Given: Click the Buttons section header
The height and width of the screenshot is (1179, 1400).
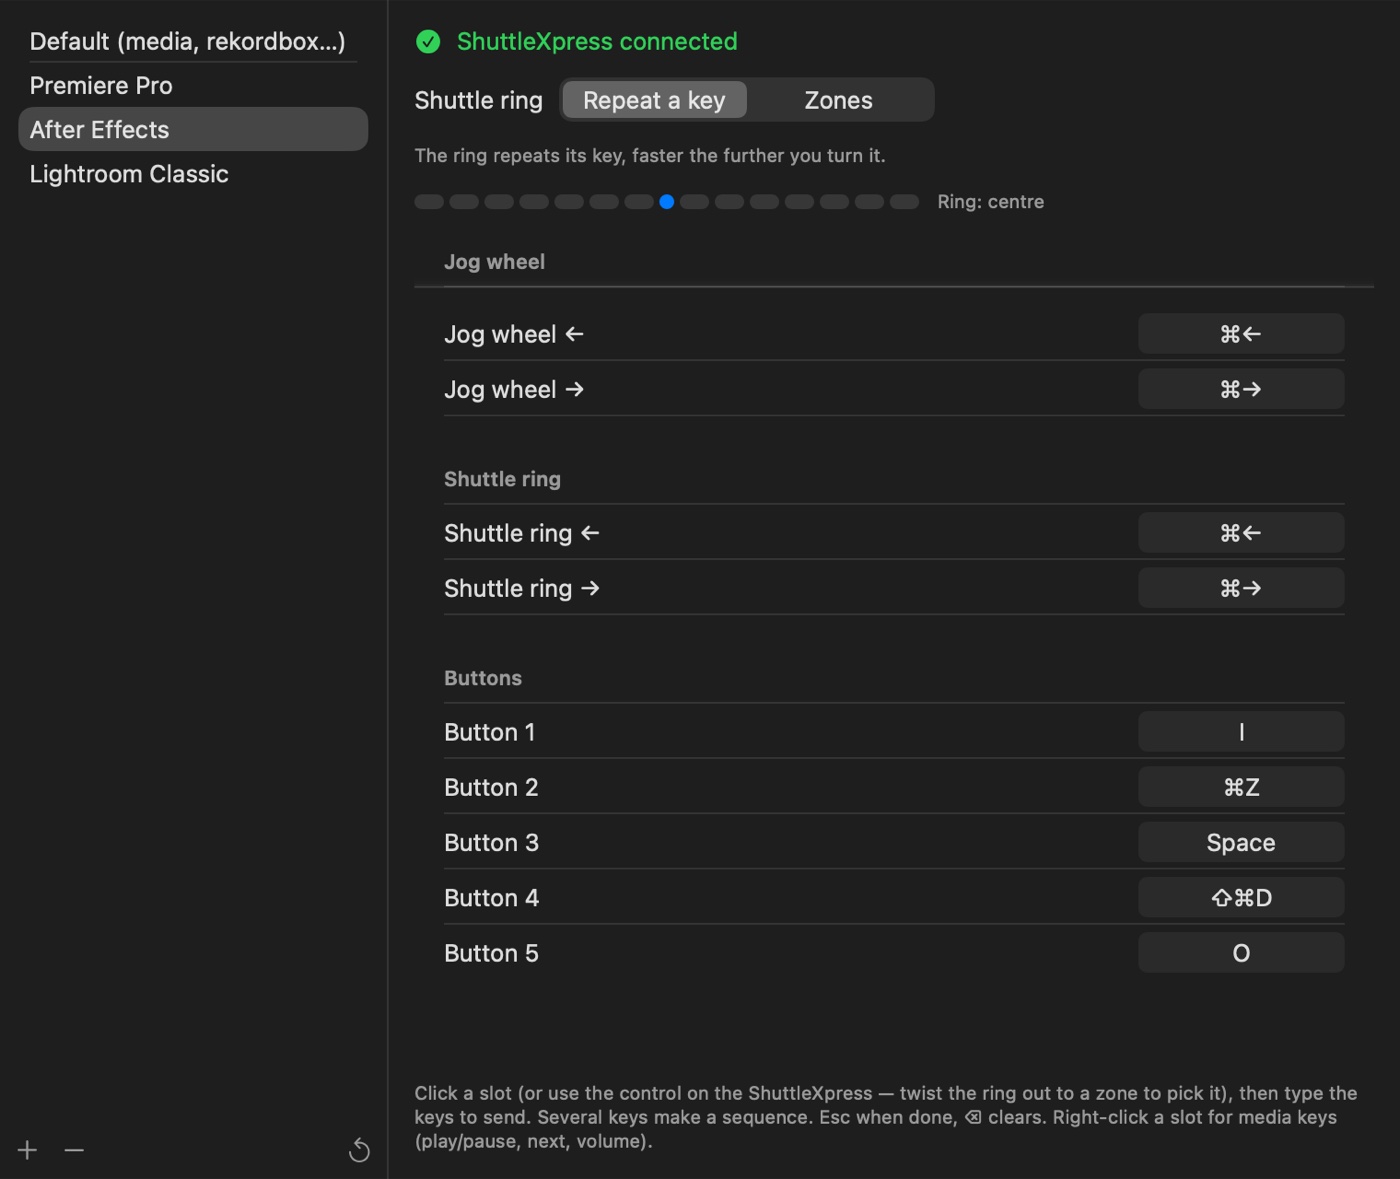Looking at the screenshot, I should click(483, 678).
